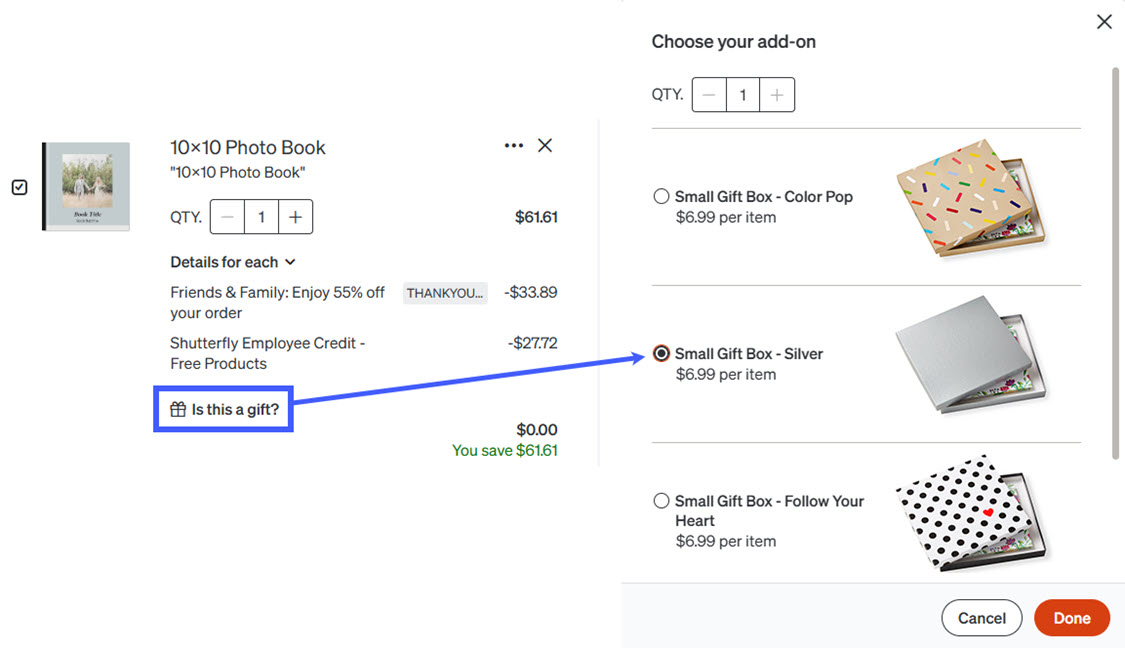Remove the 10×10 Photo Book from cart
Screen dimensions: 1125x648
(545, 146)
